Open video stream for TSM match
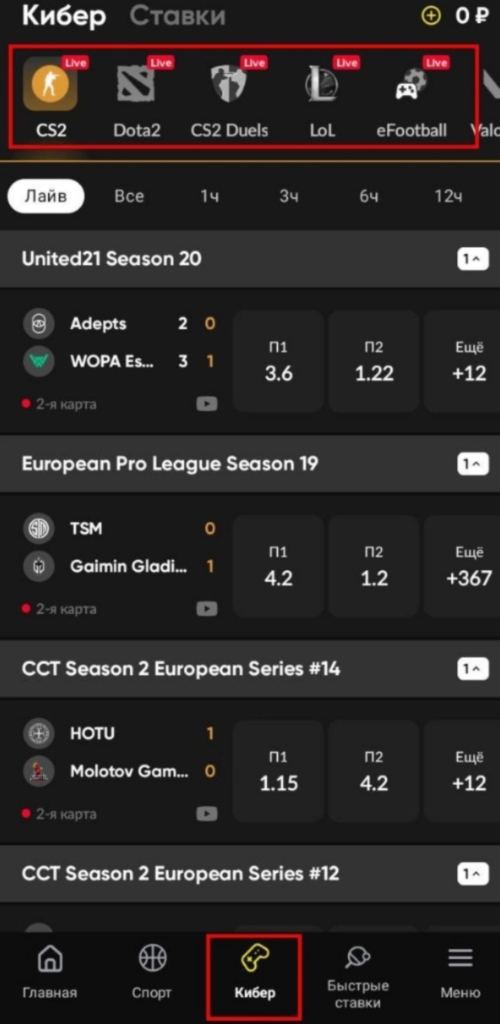This screenshot has height=1024, width=500. tap(207, 609)
